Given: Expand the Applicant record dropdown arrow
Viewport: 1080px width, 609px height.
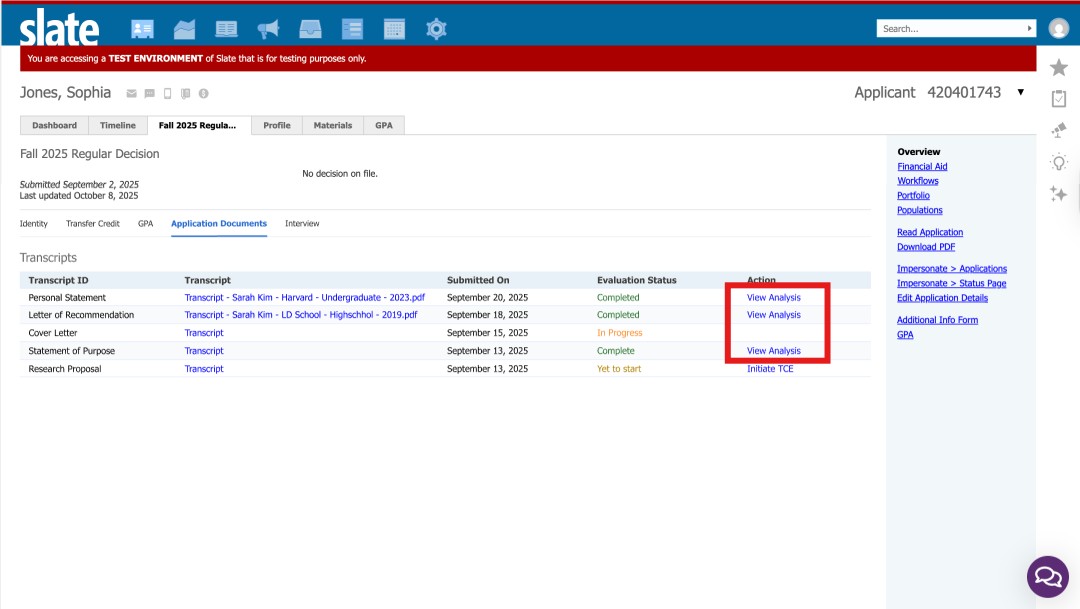Looking at the screenshot, I should coord(1020,92).
